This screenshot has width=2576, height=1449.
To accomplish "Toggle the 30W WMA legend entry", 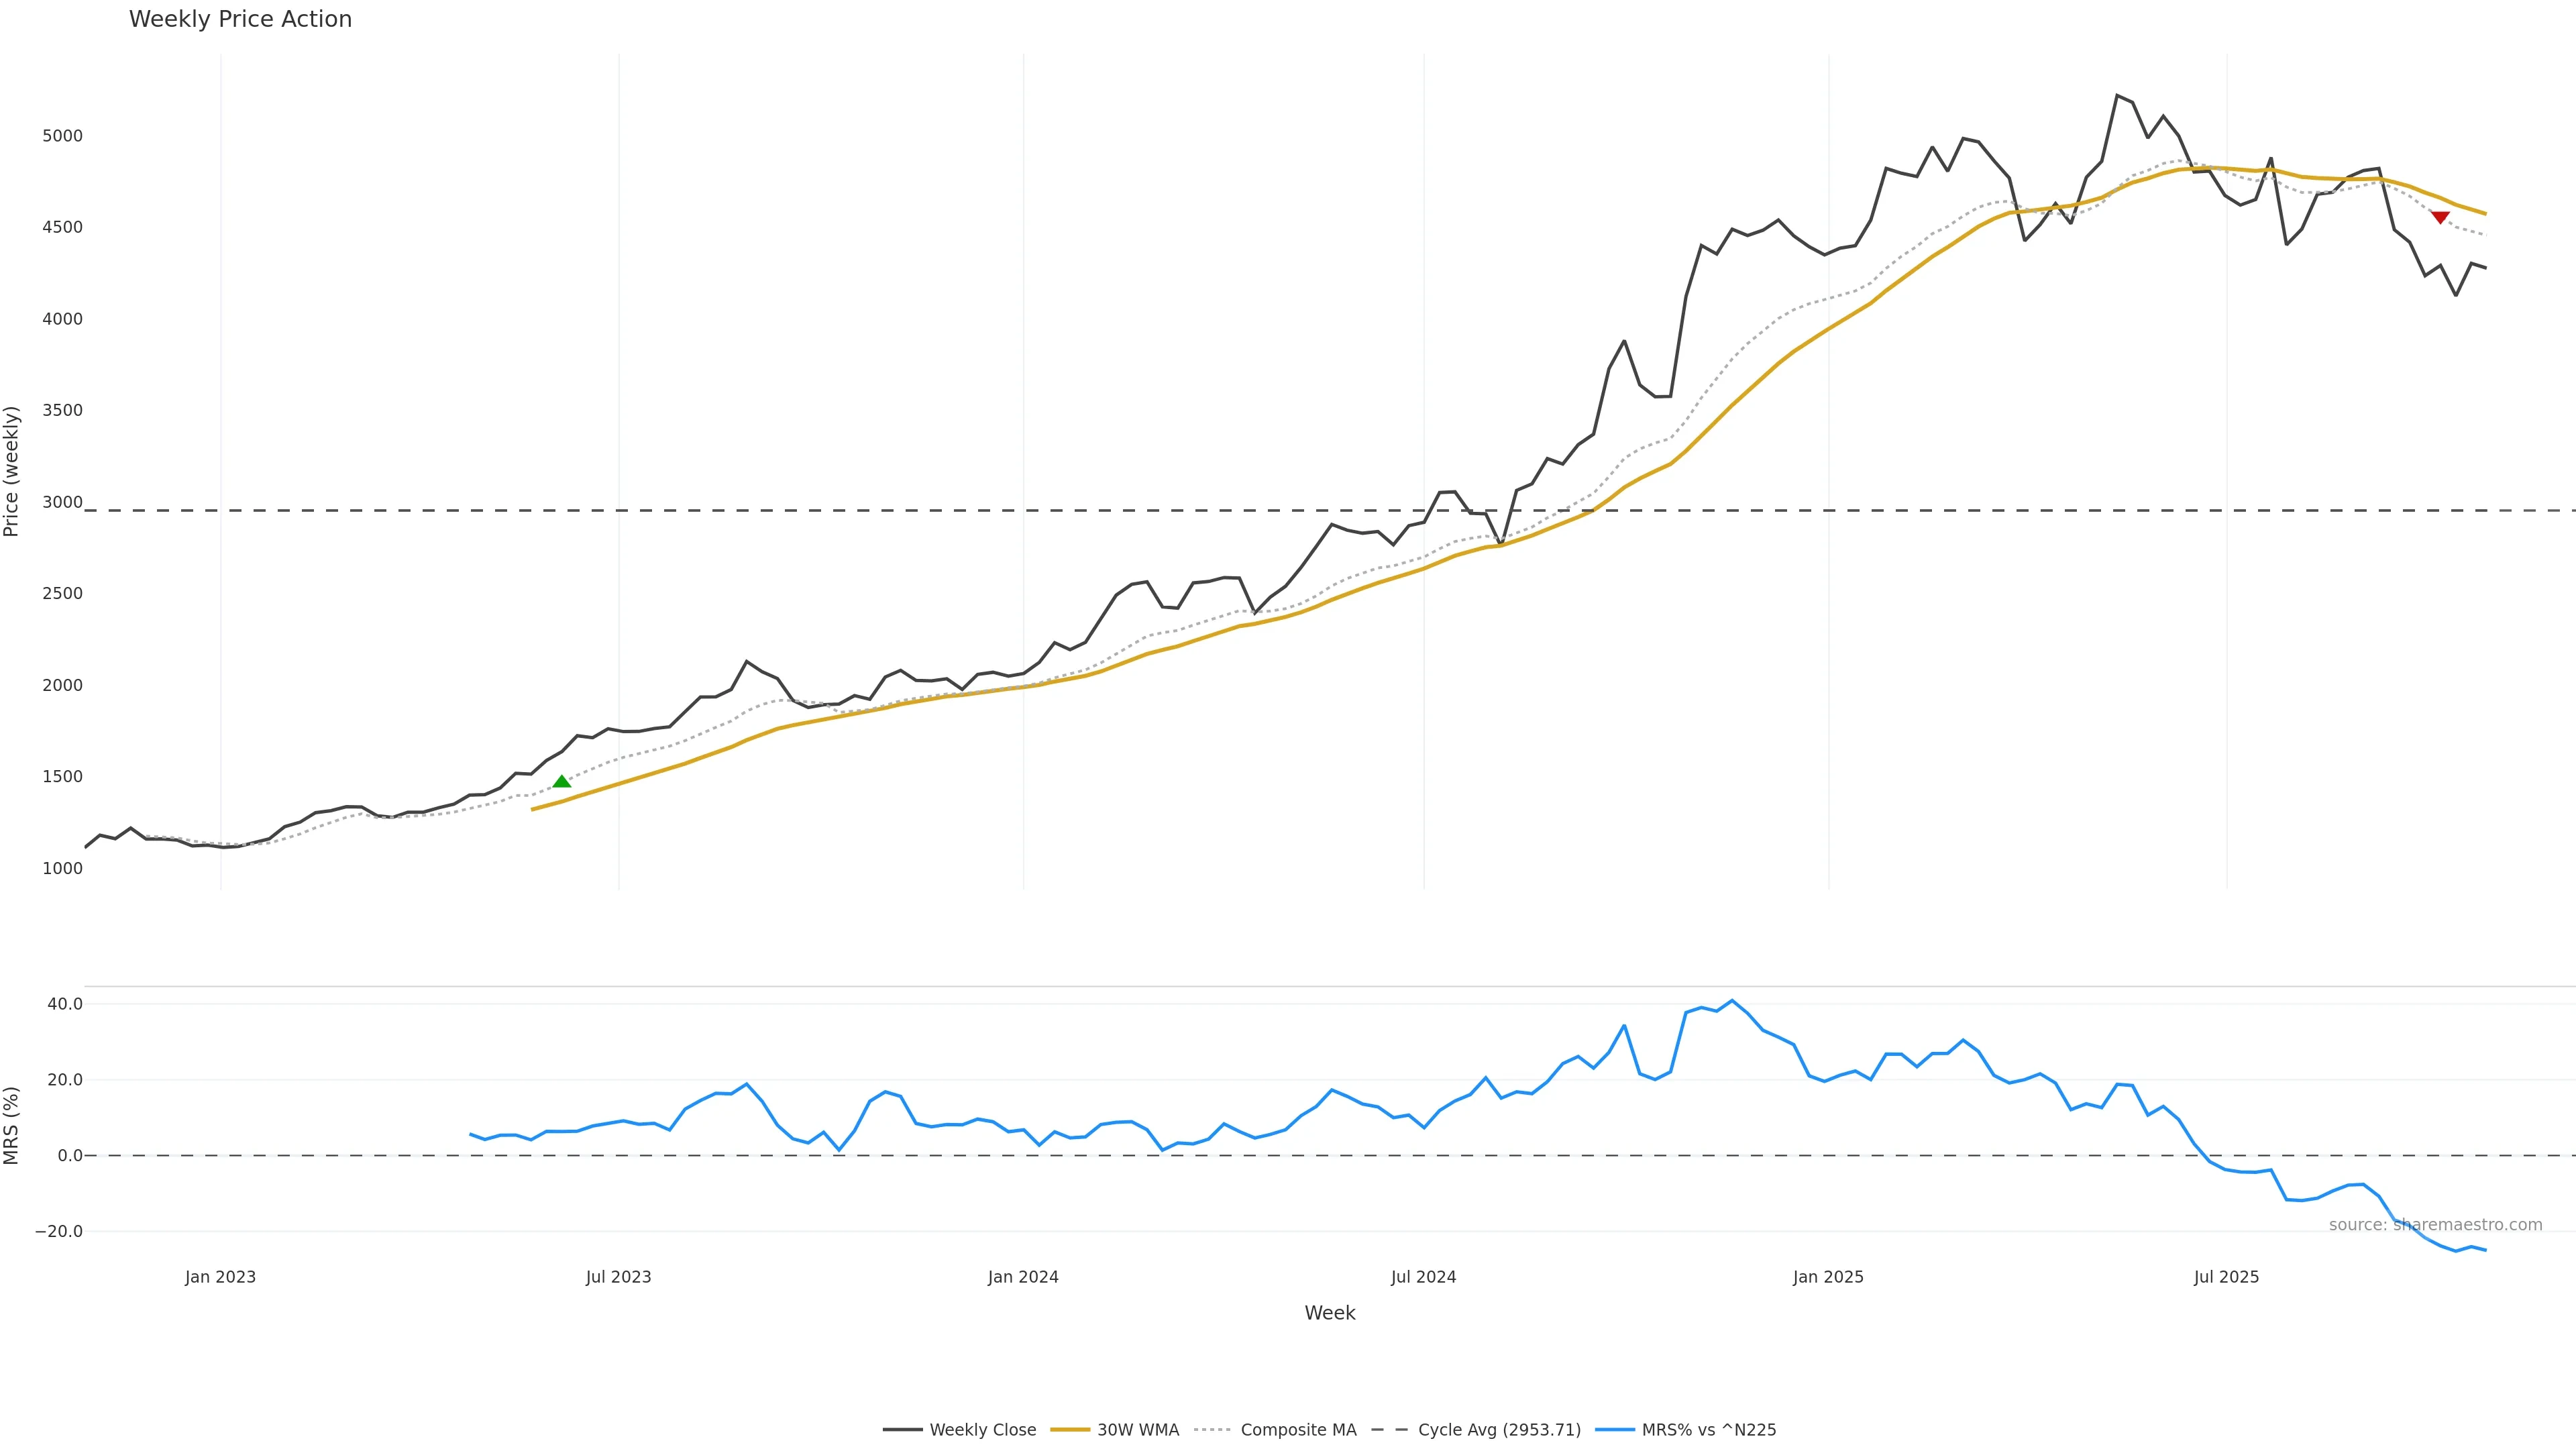I will [1137, 1430].
